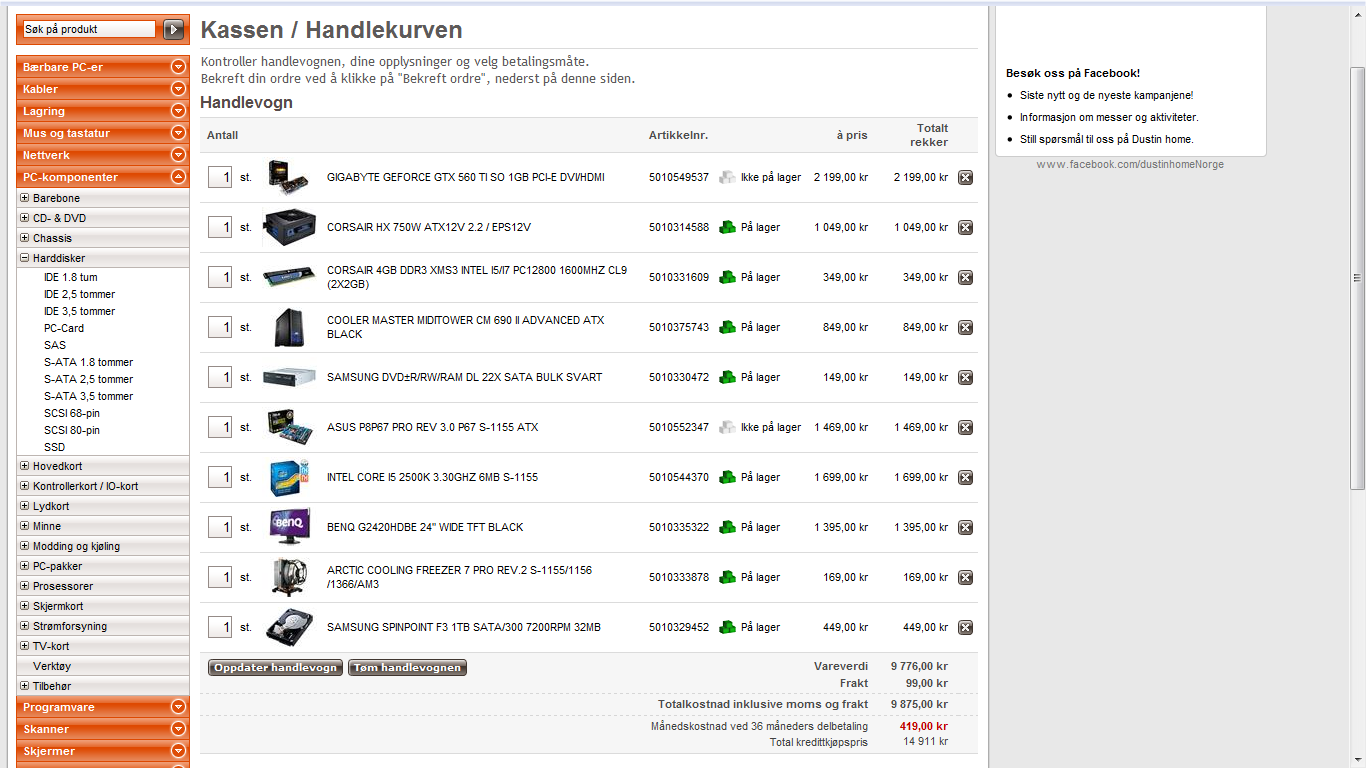
Task: Open BenQ monitor thumbnail image
Action: 290,527
